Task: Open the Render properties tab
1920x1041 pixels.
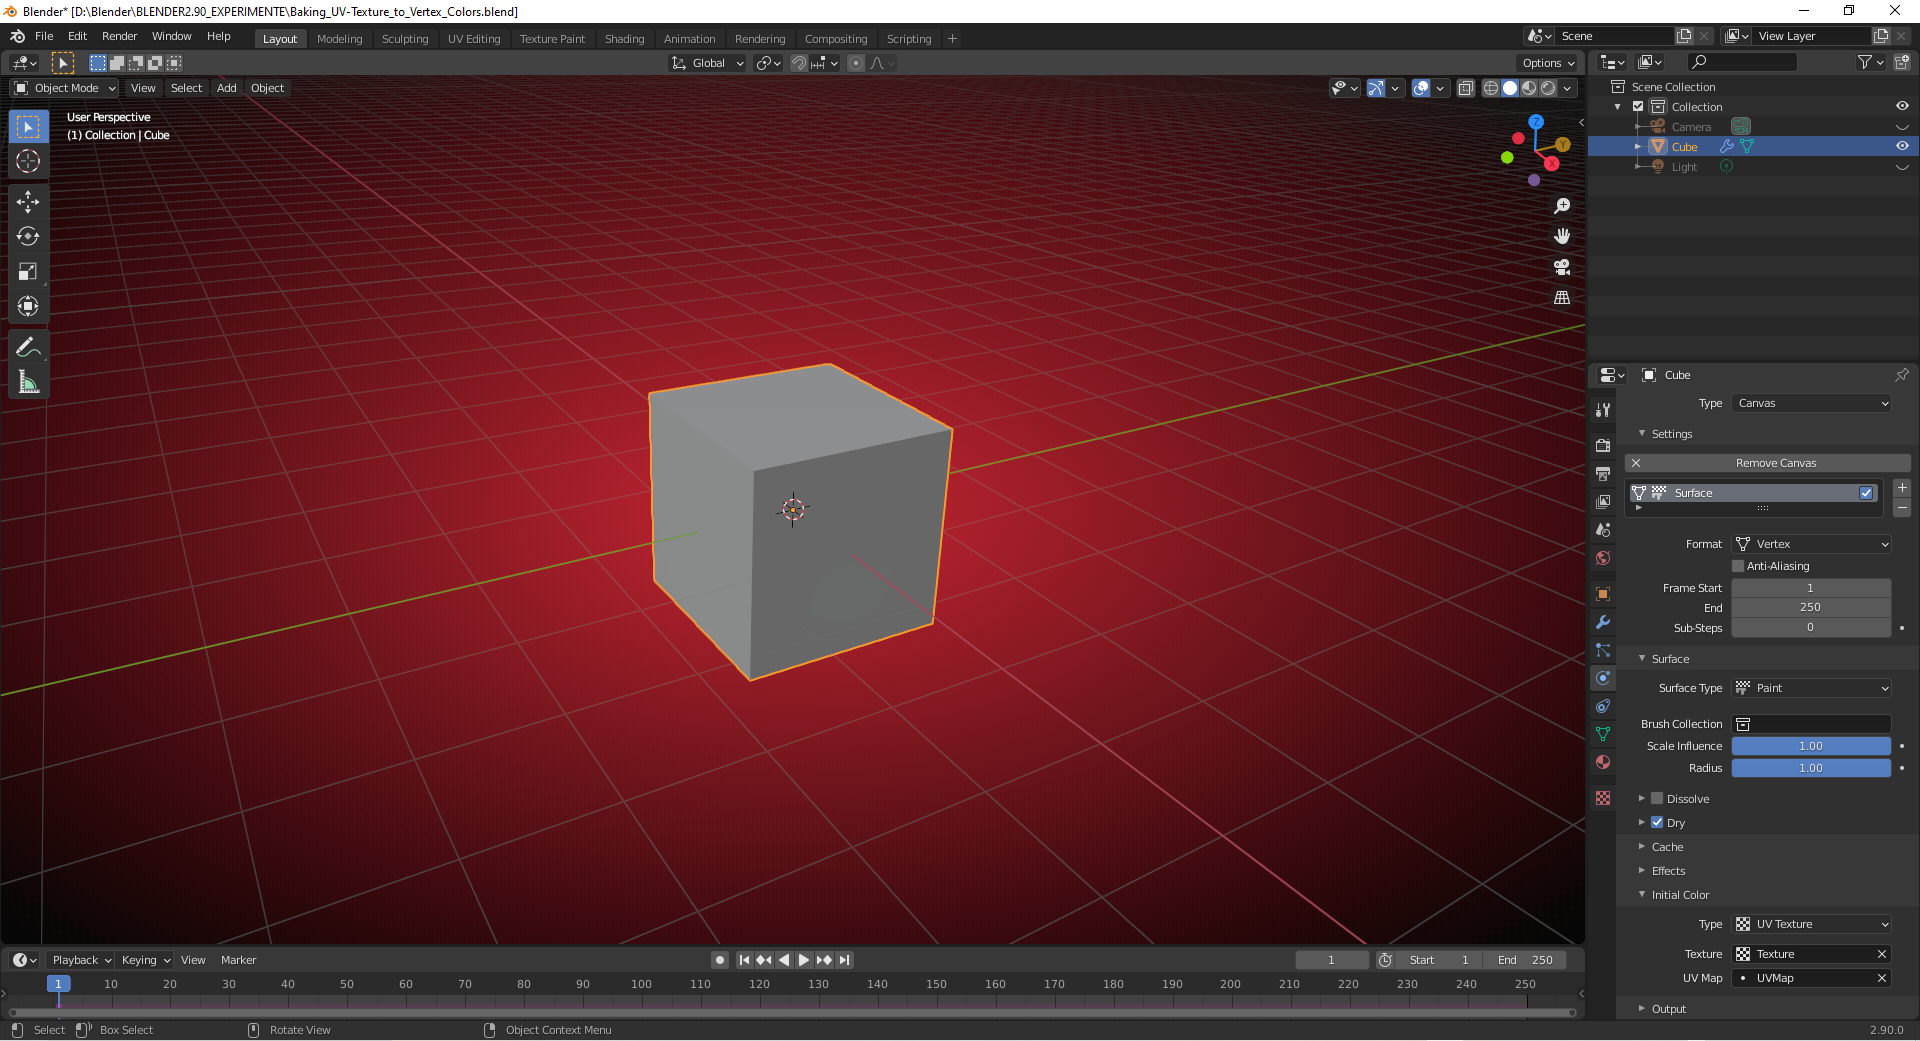Action: [x=1603, y=445]
